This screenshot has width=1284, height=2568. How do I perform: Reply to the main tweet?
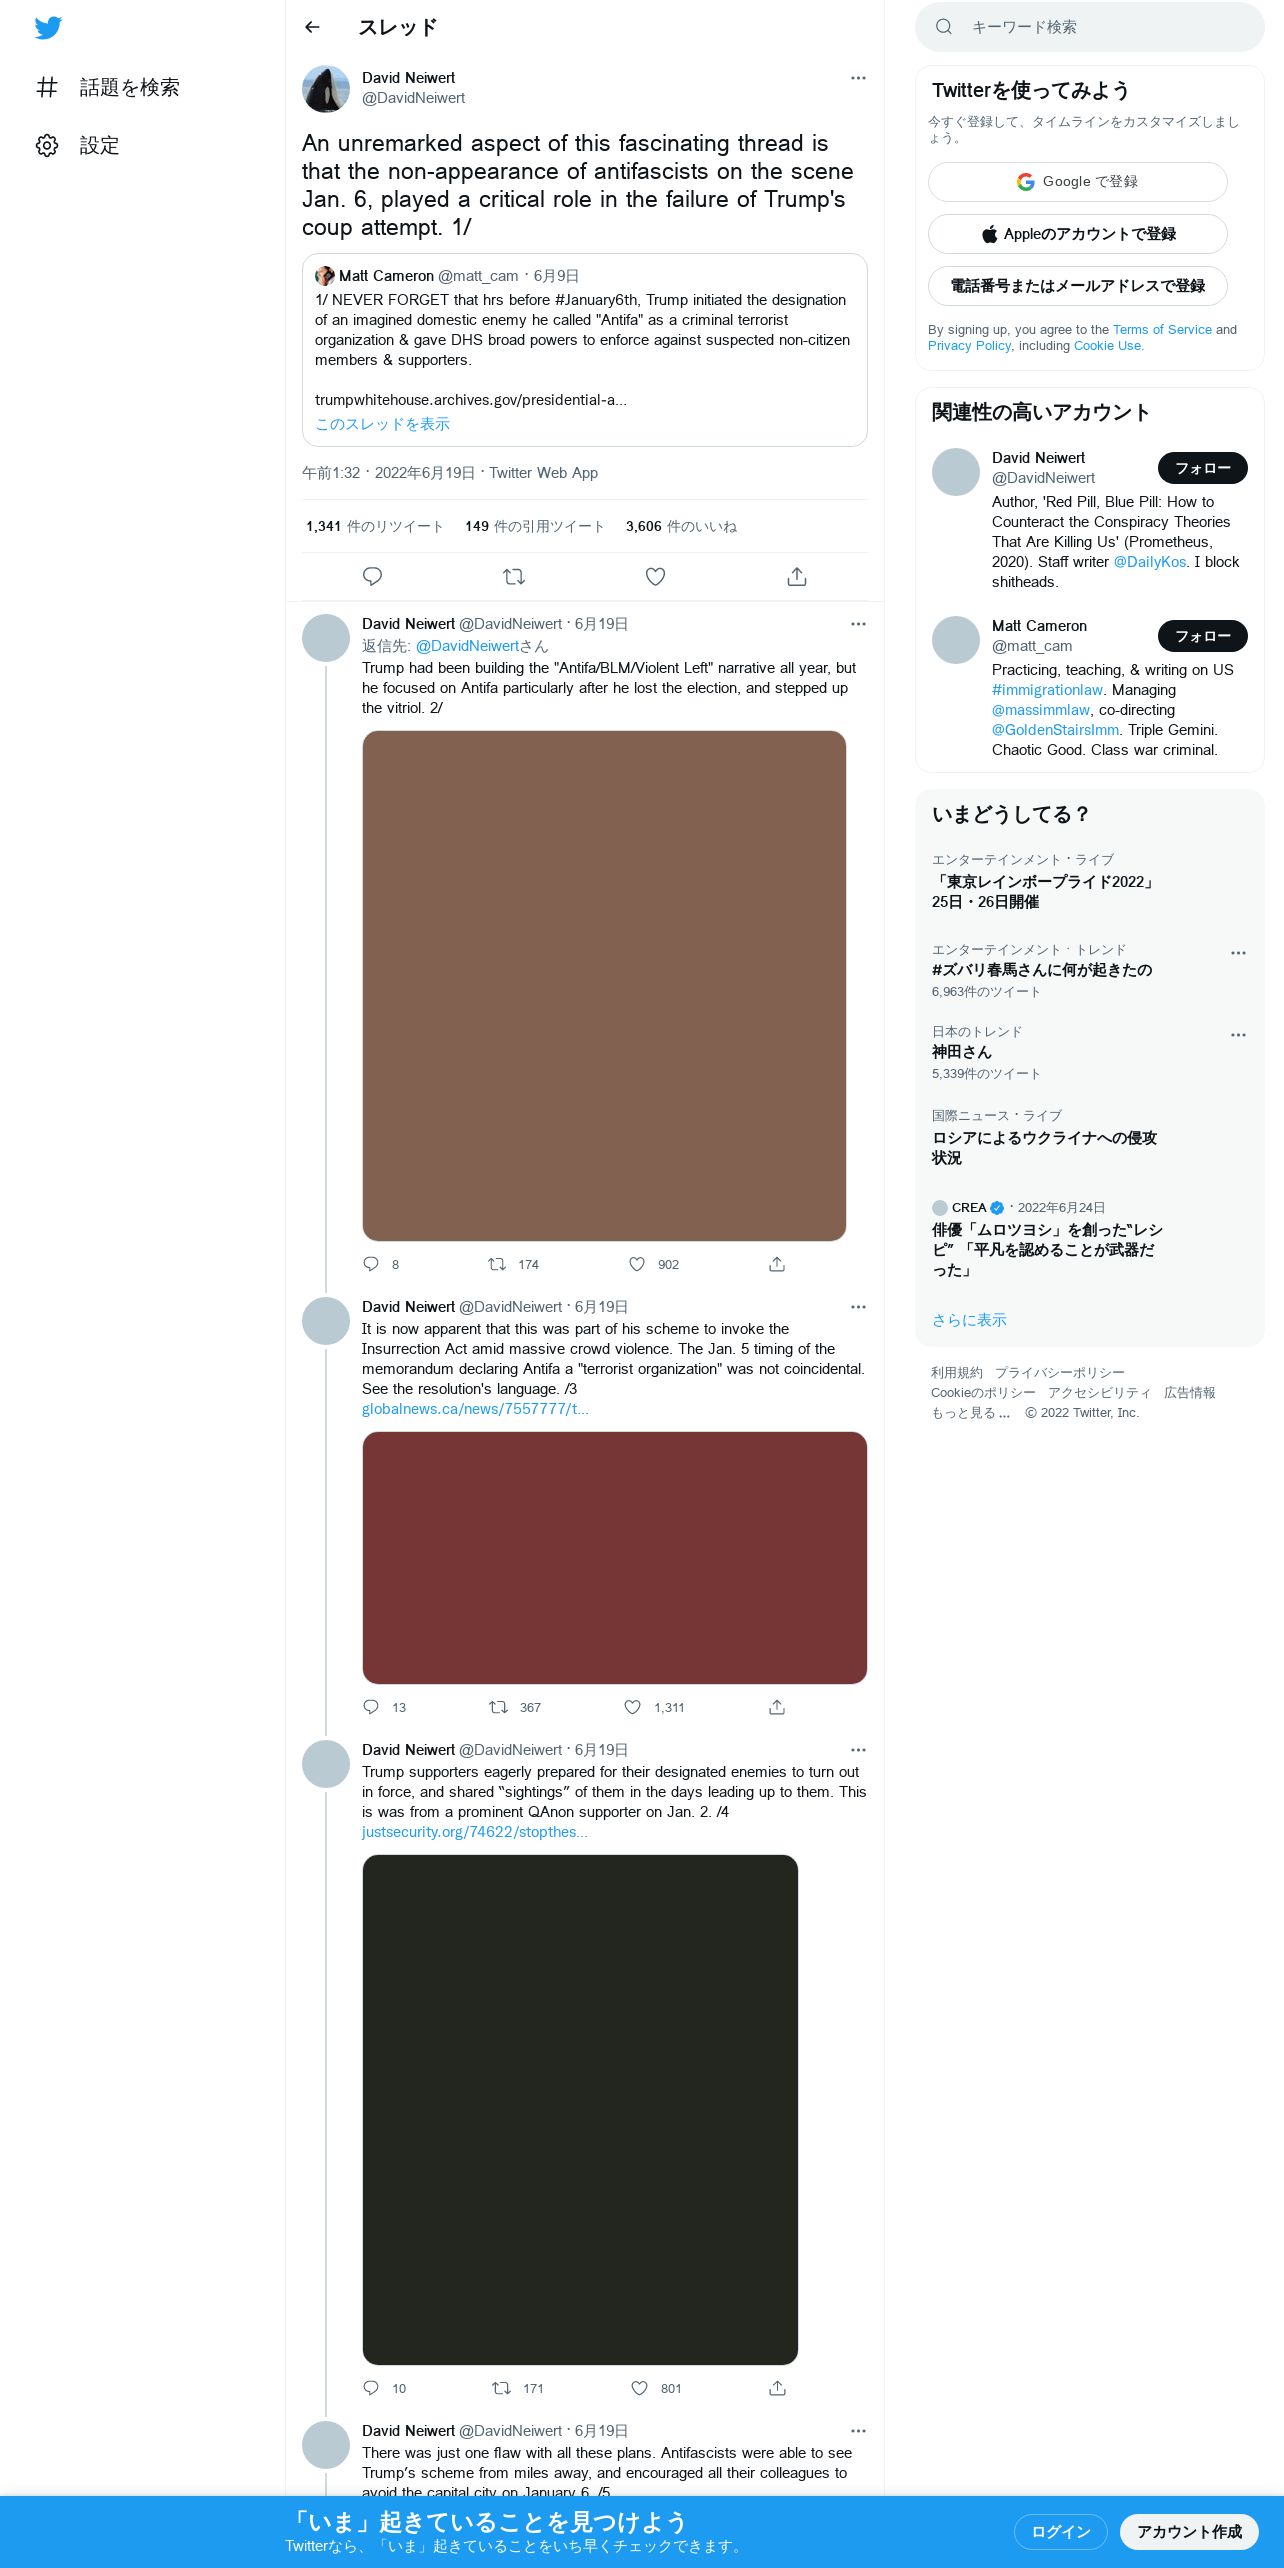(x=372, y=576)
